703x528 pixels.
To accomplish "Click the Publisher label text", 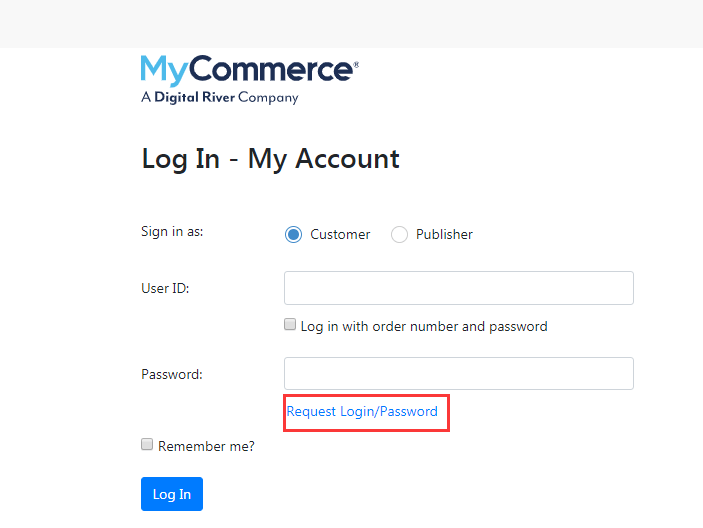I will [x=444, y=234].
